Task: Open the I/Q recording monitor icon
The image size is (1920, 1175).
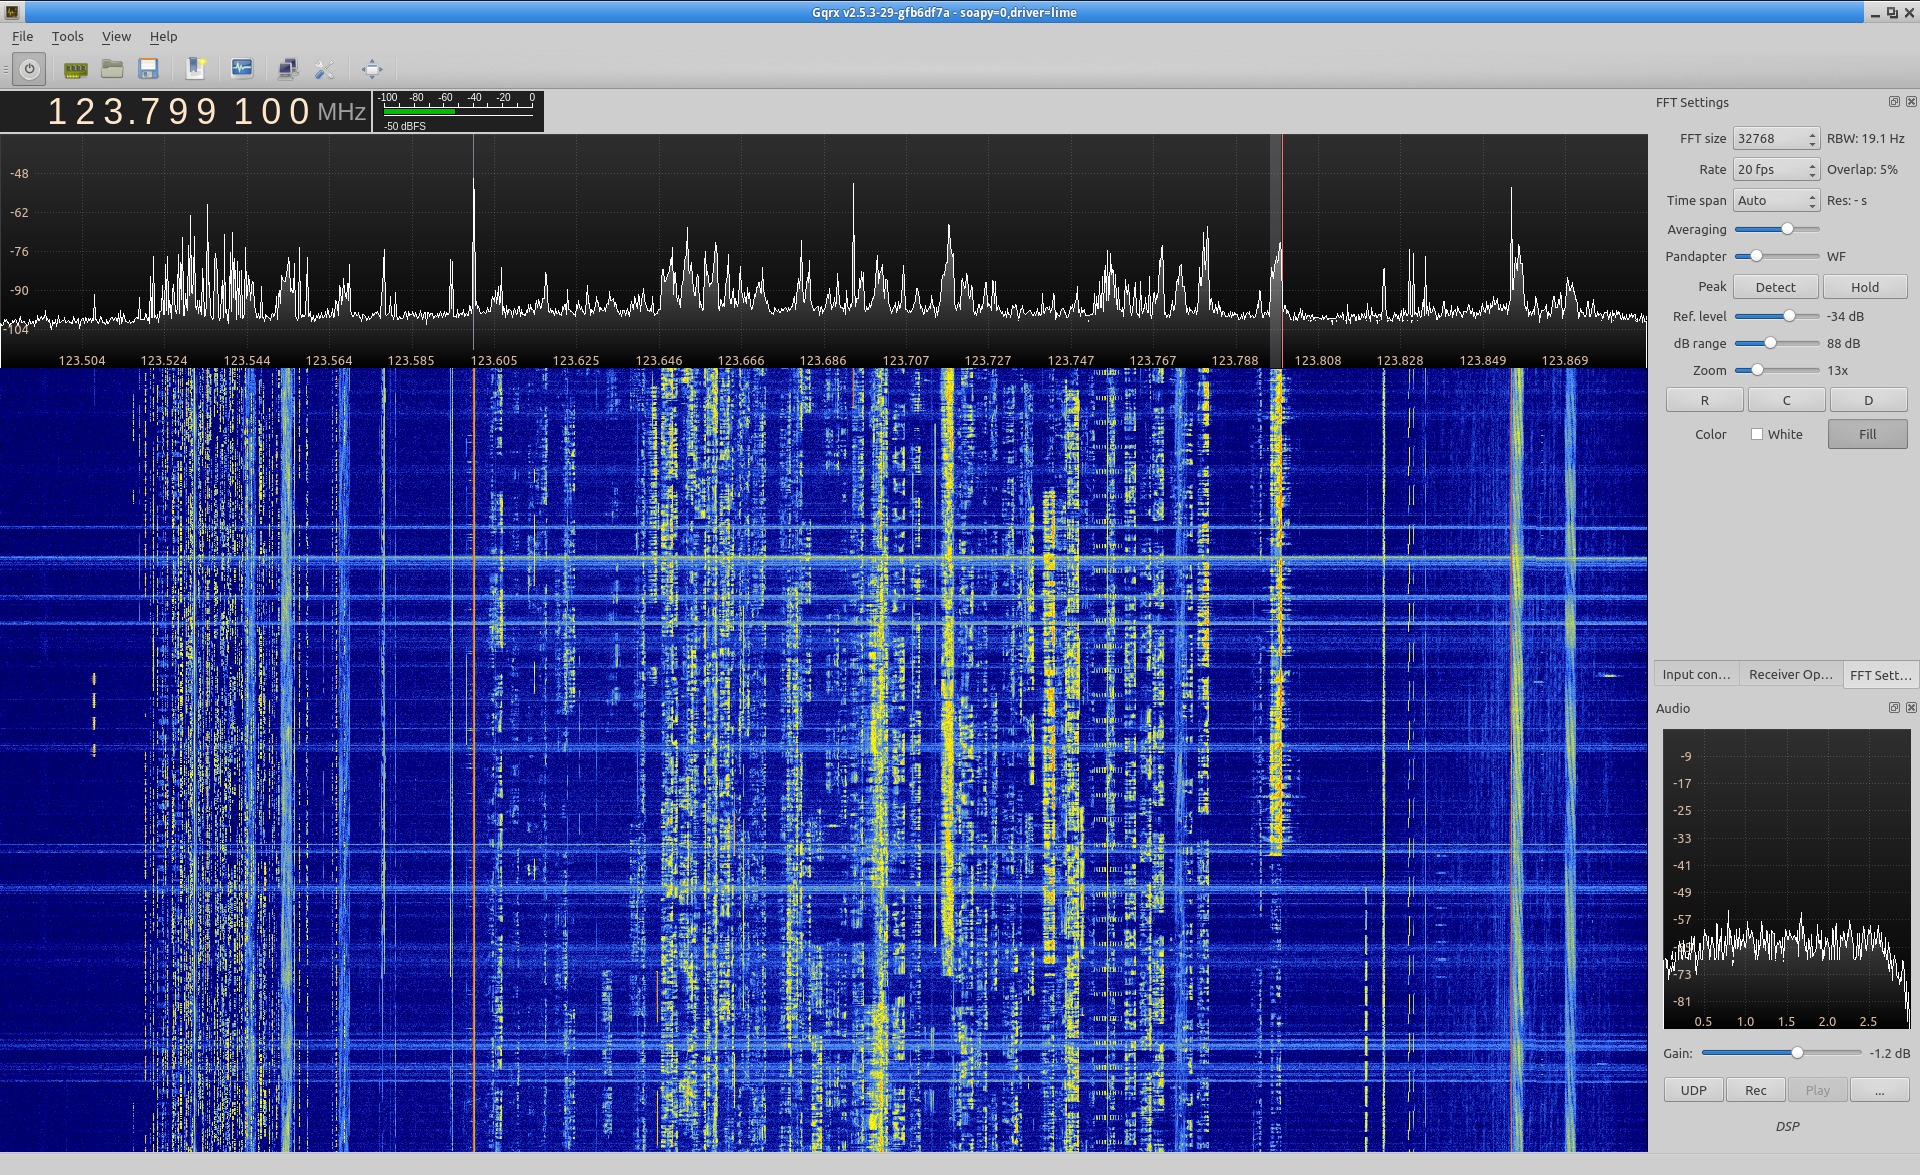Action: [242, 69]
